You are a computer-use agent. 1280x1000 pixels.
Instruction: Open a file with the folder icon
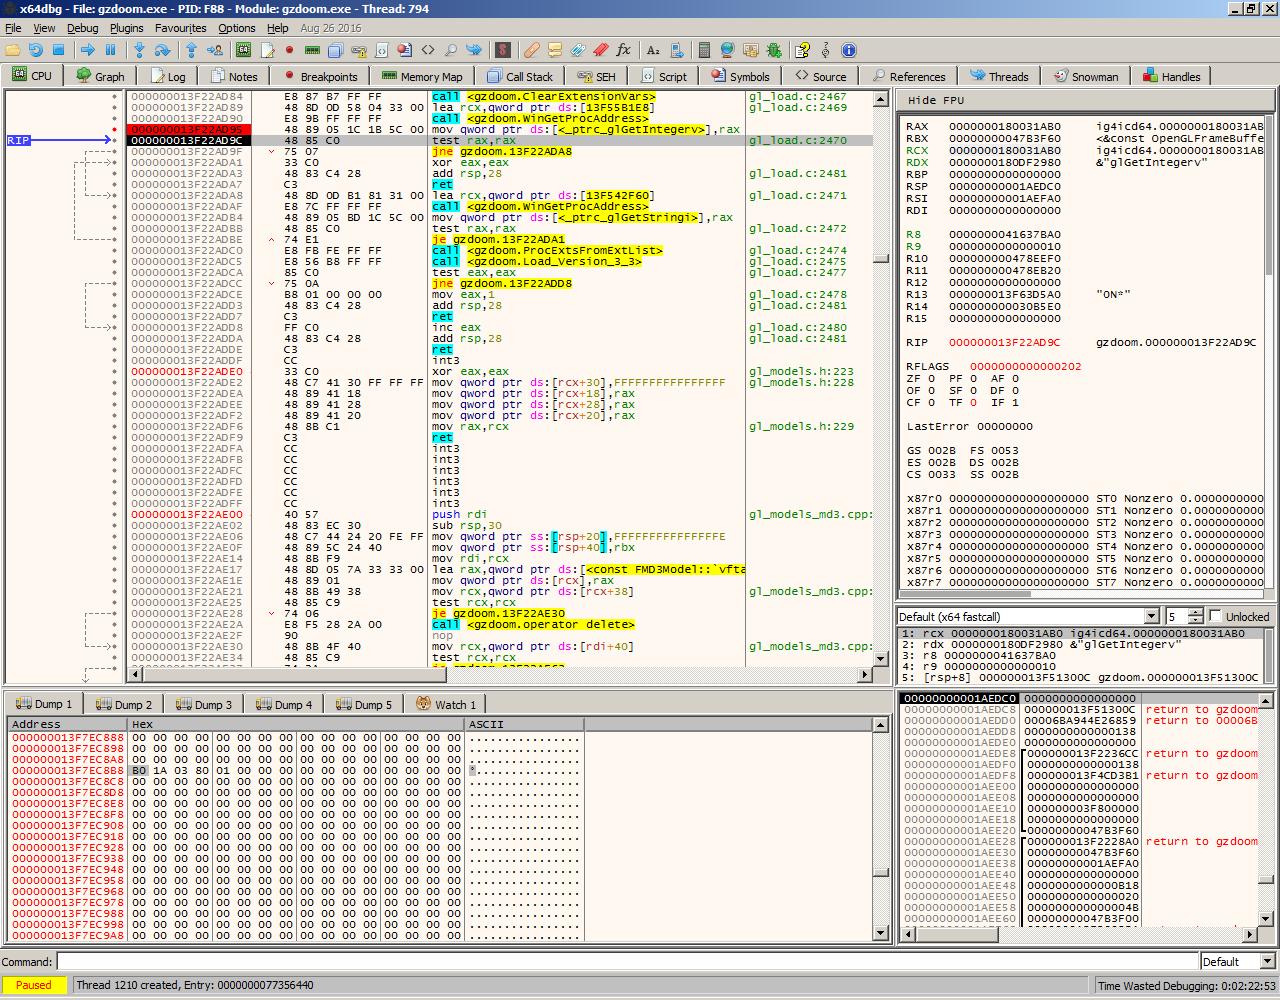13,49
